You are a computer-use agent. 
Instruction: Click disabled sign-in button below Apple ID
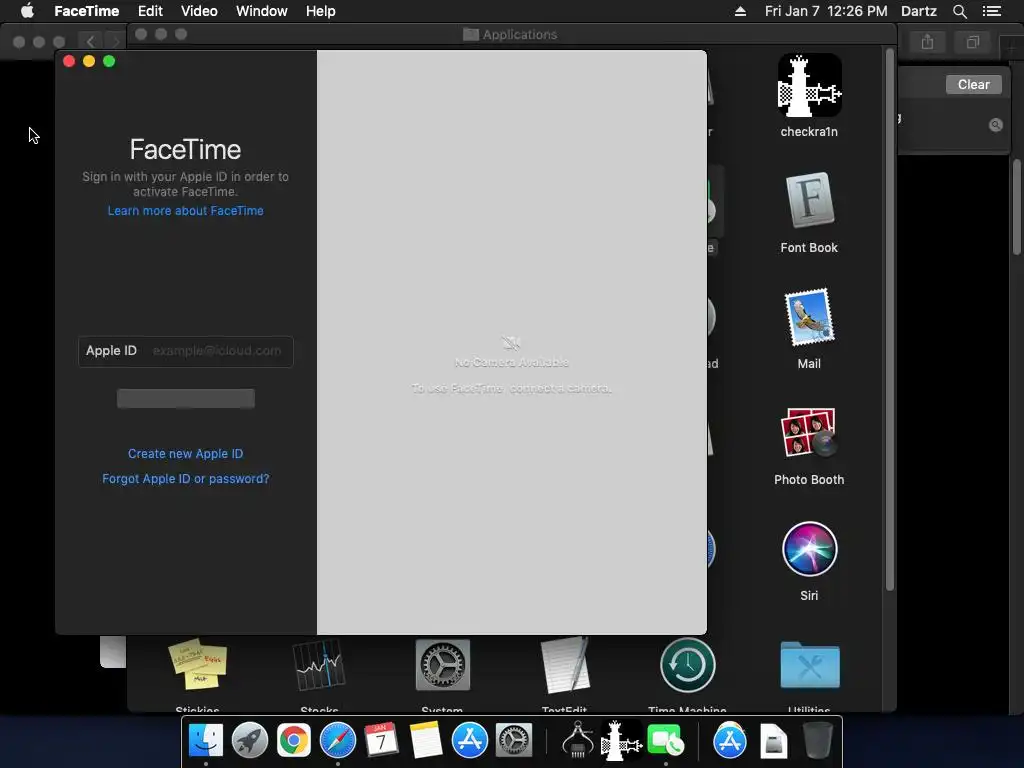185,398
